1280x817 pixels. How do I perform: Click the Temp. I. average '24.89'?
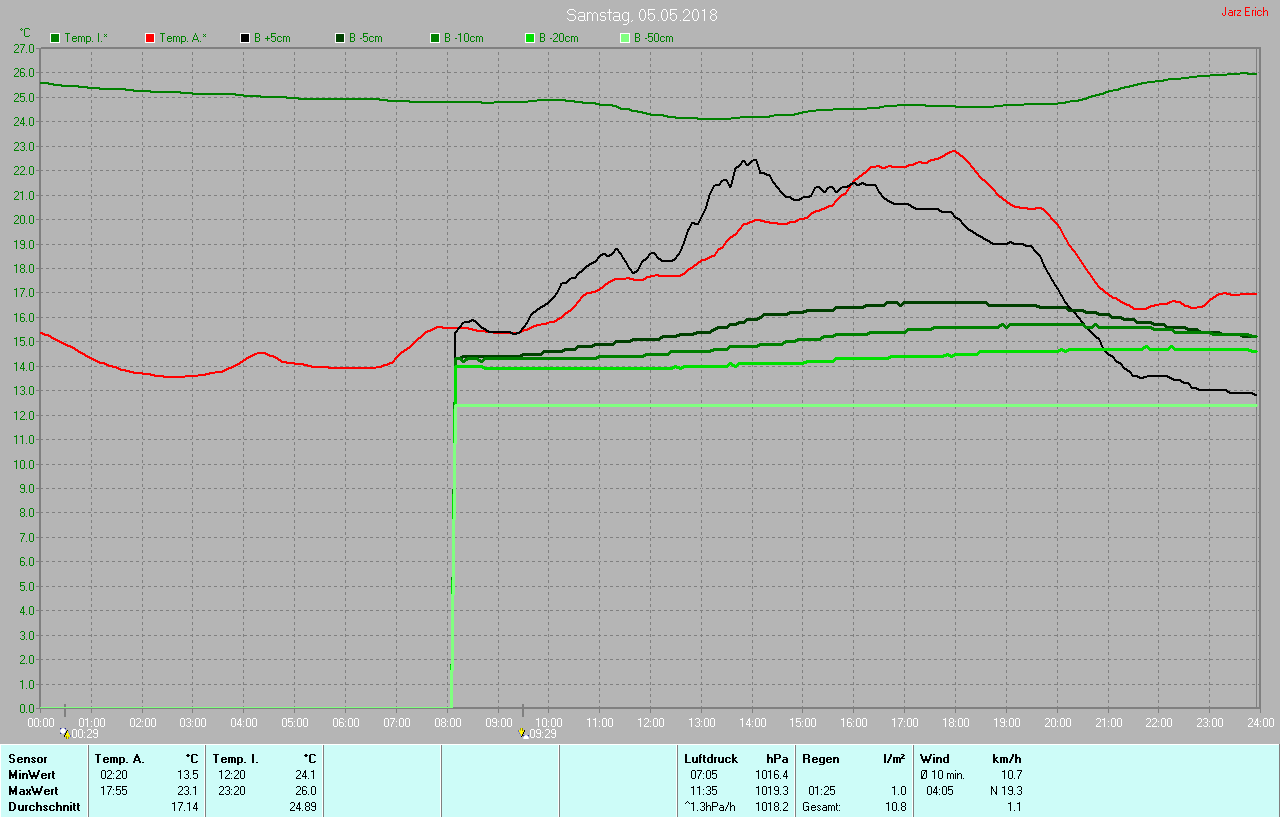(302, 807)
